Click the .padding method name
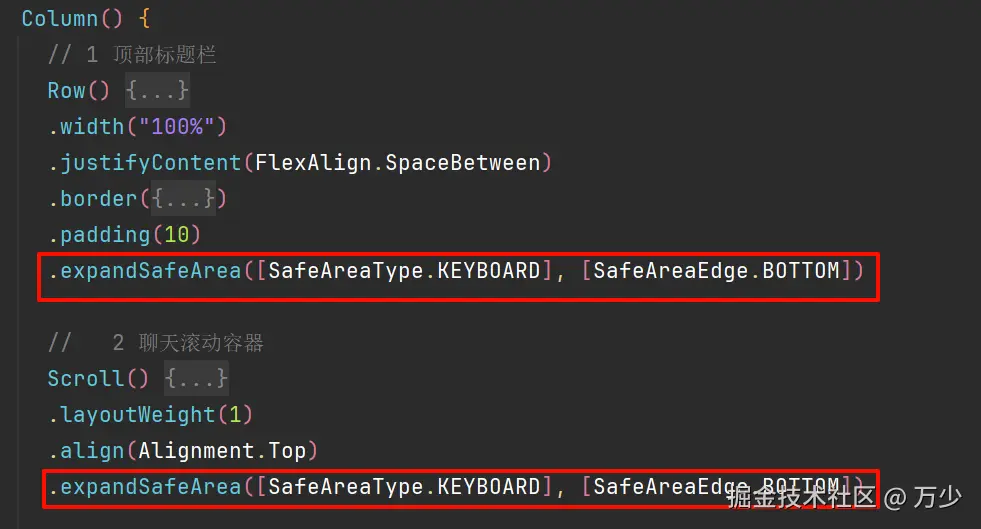 click(105, 234)
